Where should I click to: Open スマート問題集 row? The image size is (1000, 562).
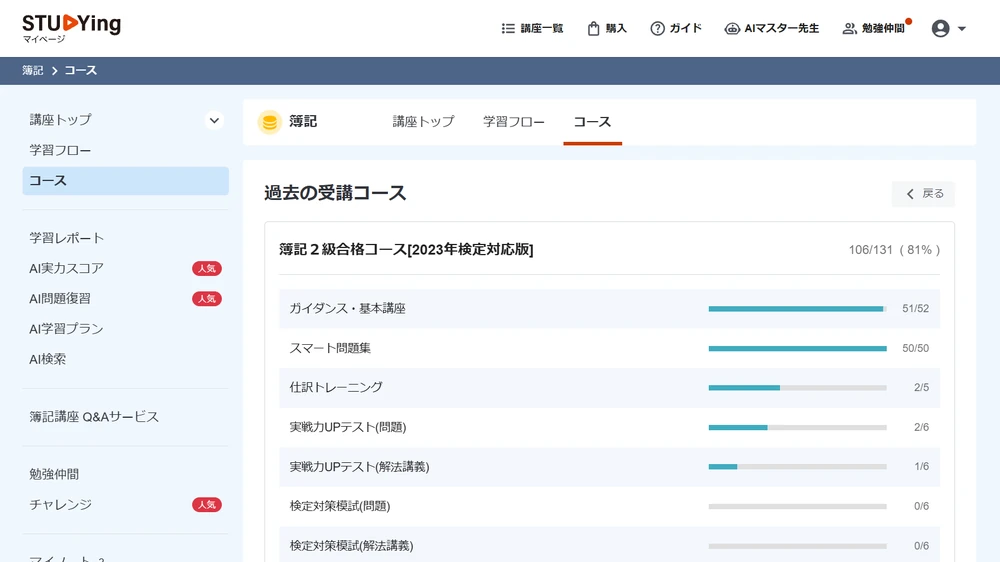[609, 348]
